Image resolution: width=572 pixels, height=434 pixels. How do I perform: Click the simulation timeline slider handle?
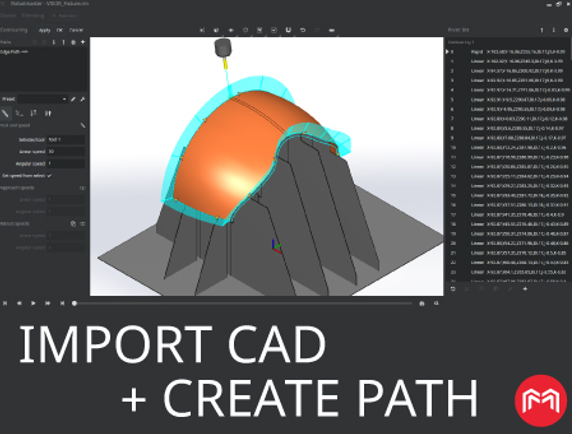click(74, 303)
